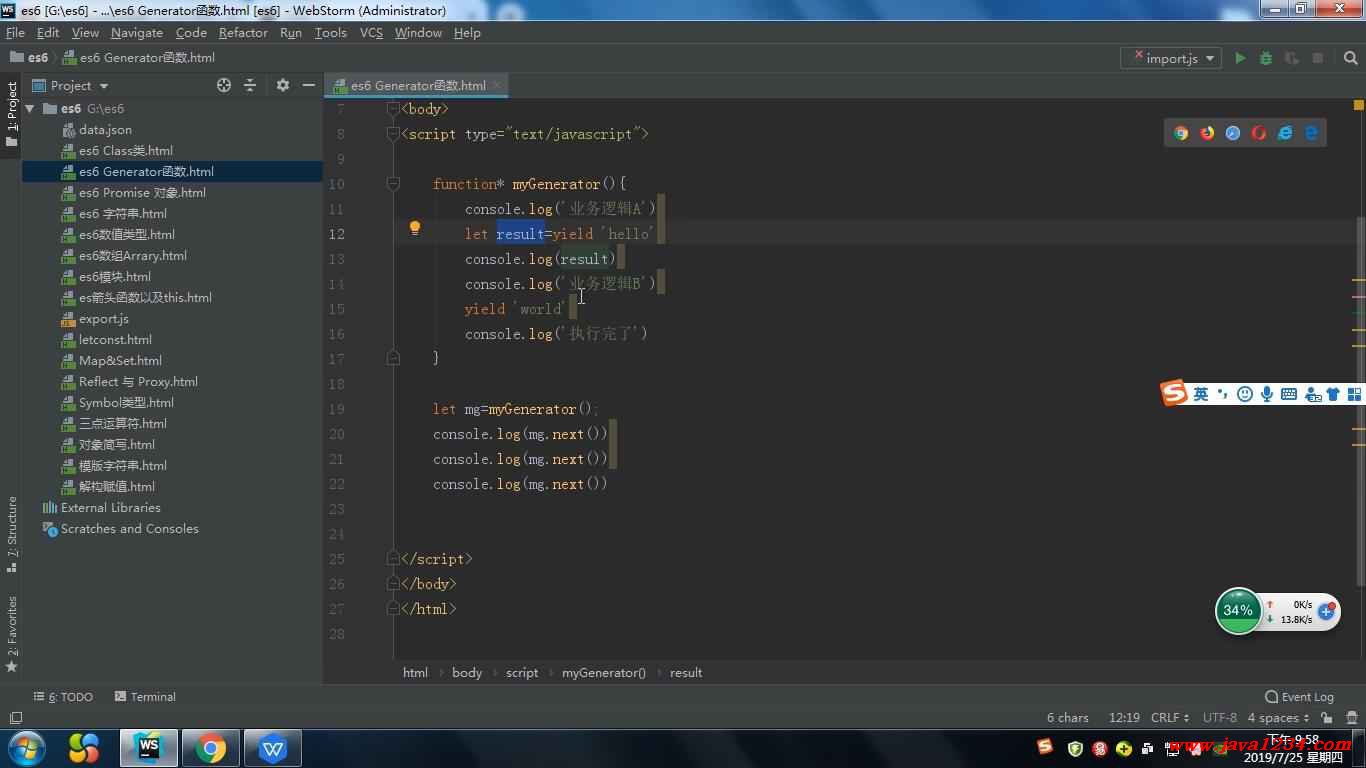Click the script breadcrumb
Screen dimensions: 1366x768
(x=522, y=673)
